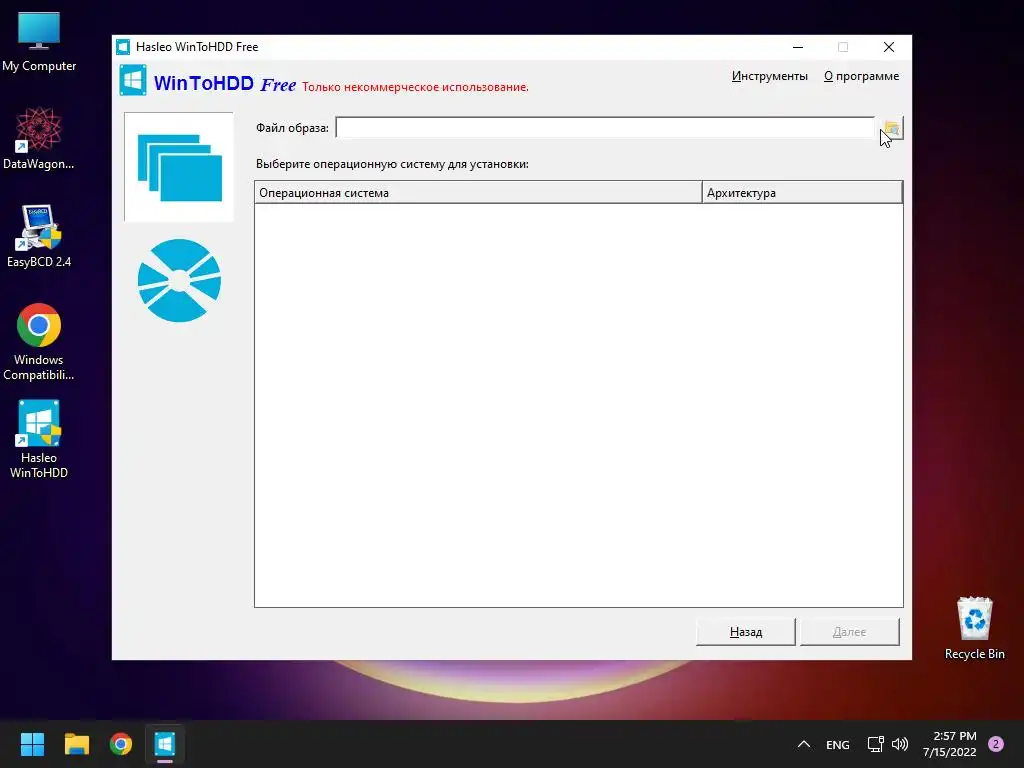Click the browse image file folder icon
This screenshot has width=1024, height=768.
pyautogui.click(x=891, y=129)
